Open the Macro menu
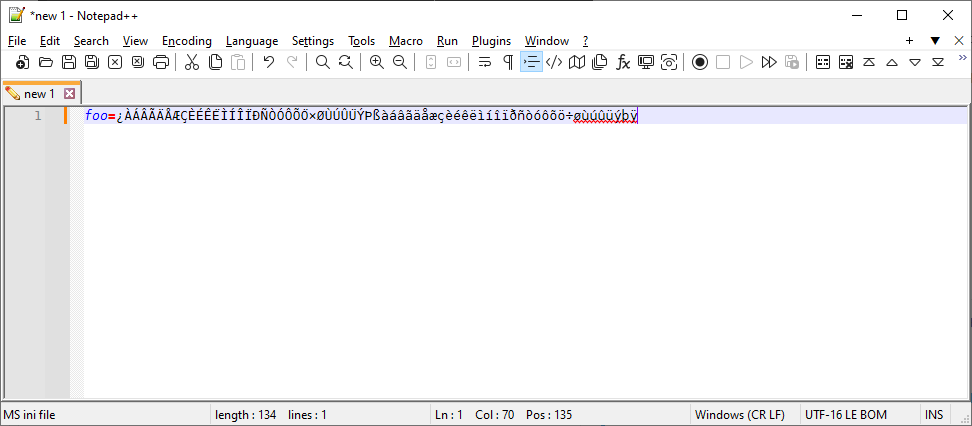This screenshot has height=426, width=972. [406, 41]
